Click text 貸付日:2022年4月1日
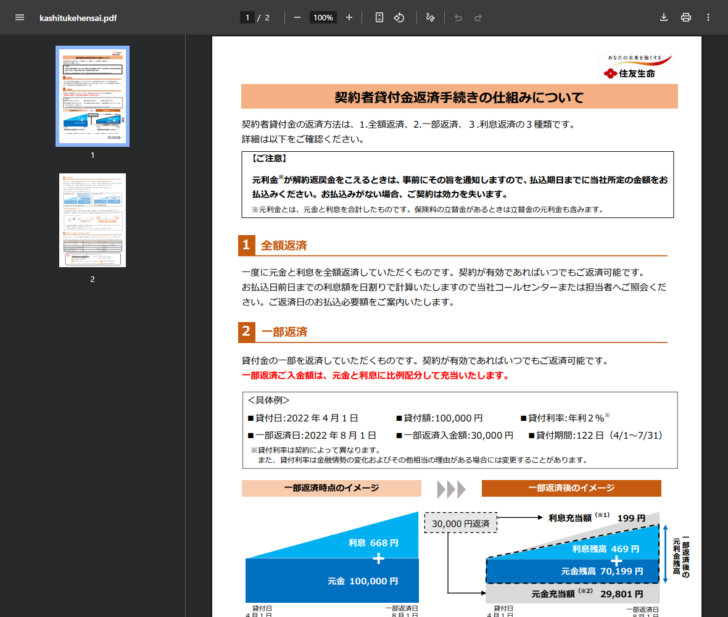 [303, 418]
